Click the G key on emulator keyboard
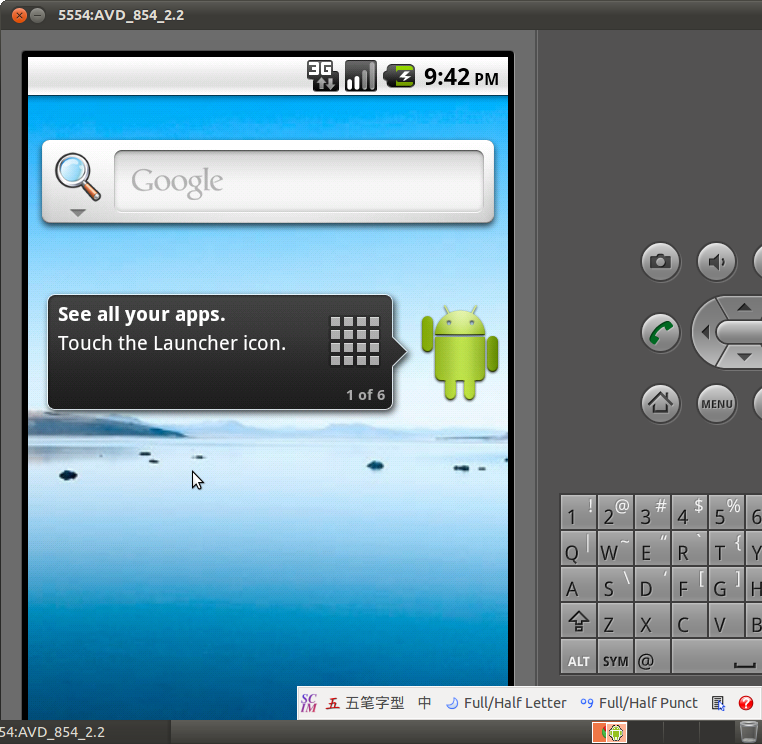Viewport: 762px width, 744px height. tap(726, 584)
